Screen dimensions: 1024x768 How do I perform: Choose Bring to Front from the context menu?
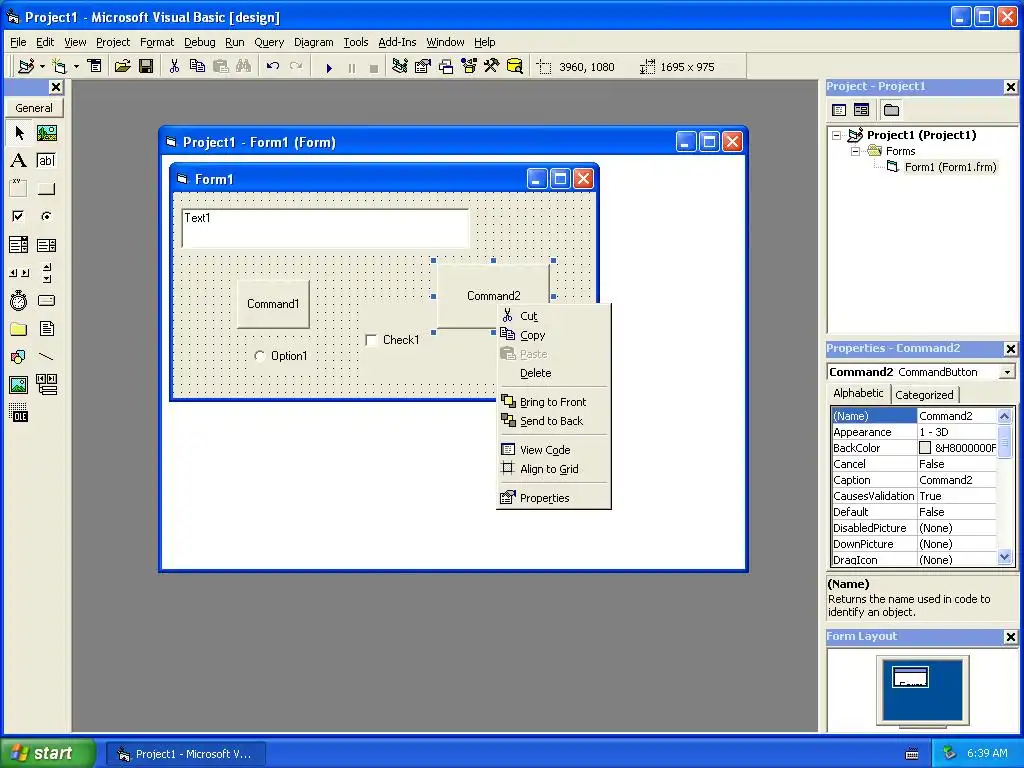[x=554, y=402]
